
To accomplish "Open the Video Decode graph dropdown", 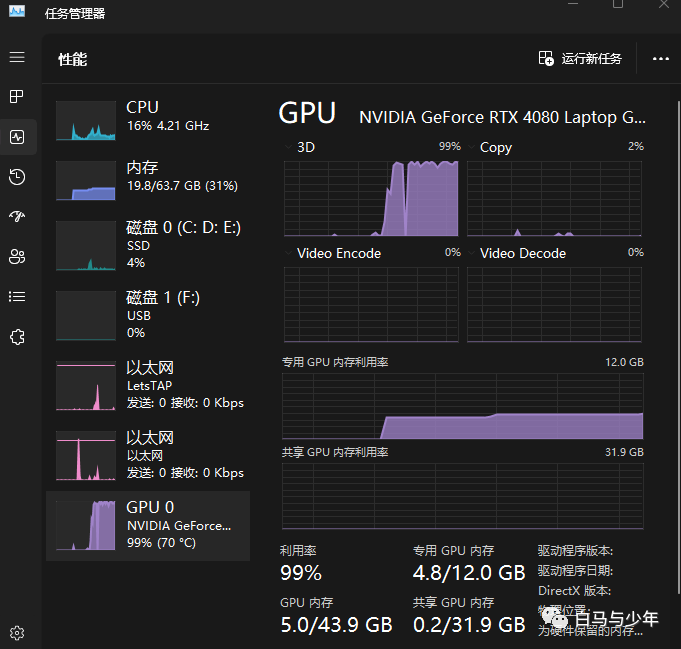I will tap(471, 253).
